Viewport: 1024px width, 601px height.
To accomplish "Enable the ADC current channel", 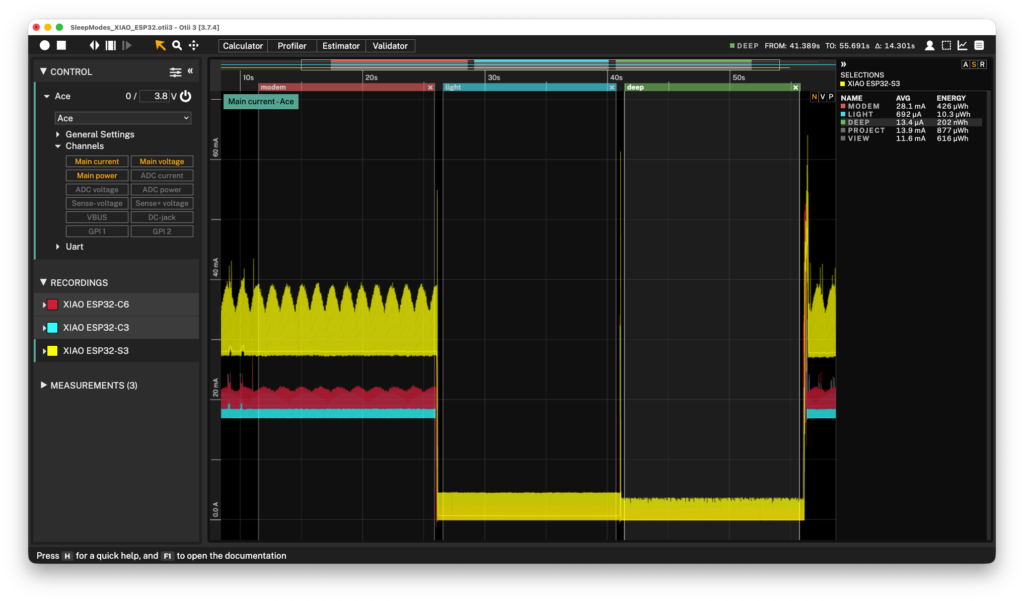I will tap(161, 175).
